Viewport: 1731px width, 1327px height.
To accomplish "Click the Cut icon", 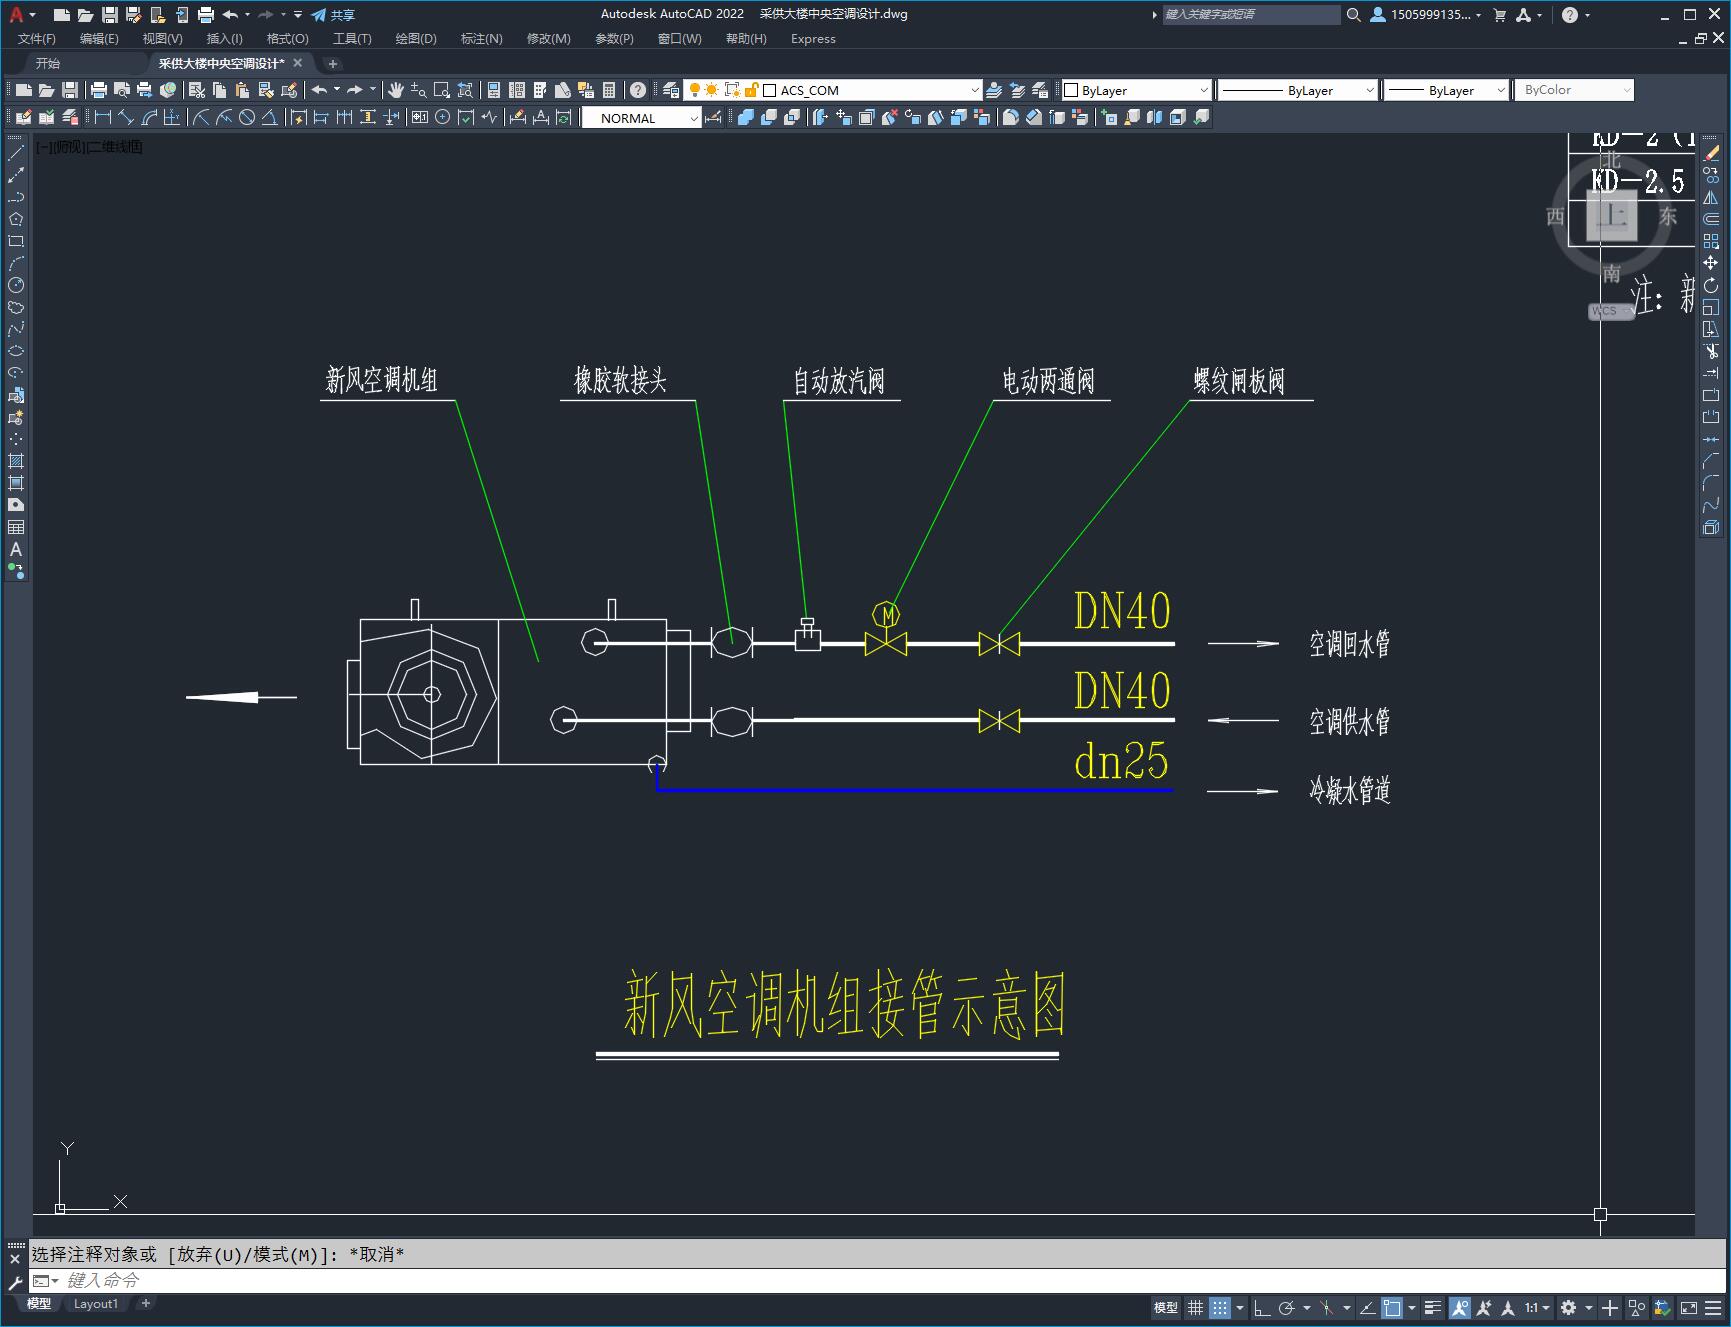I will 196,90.
